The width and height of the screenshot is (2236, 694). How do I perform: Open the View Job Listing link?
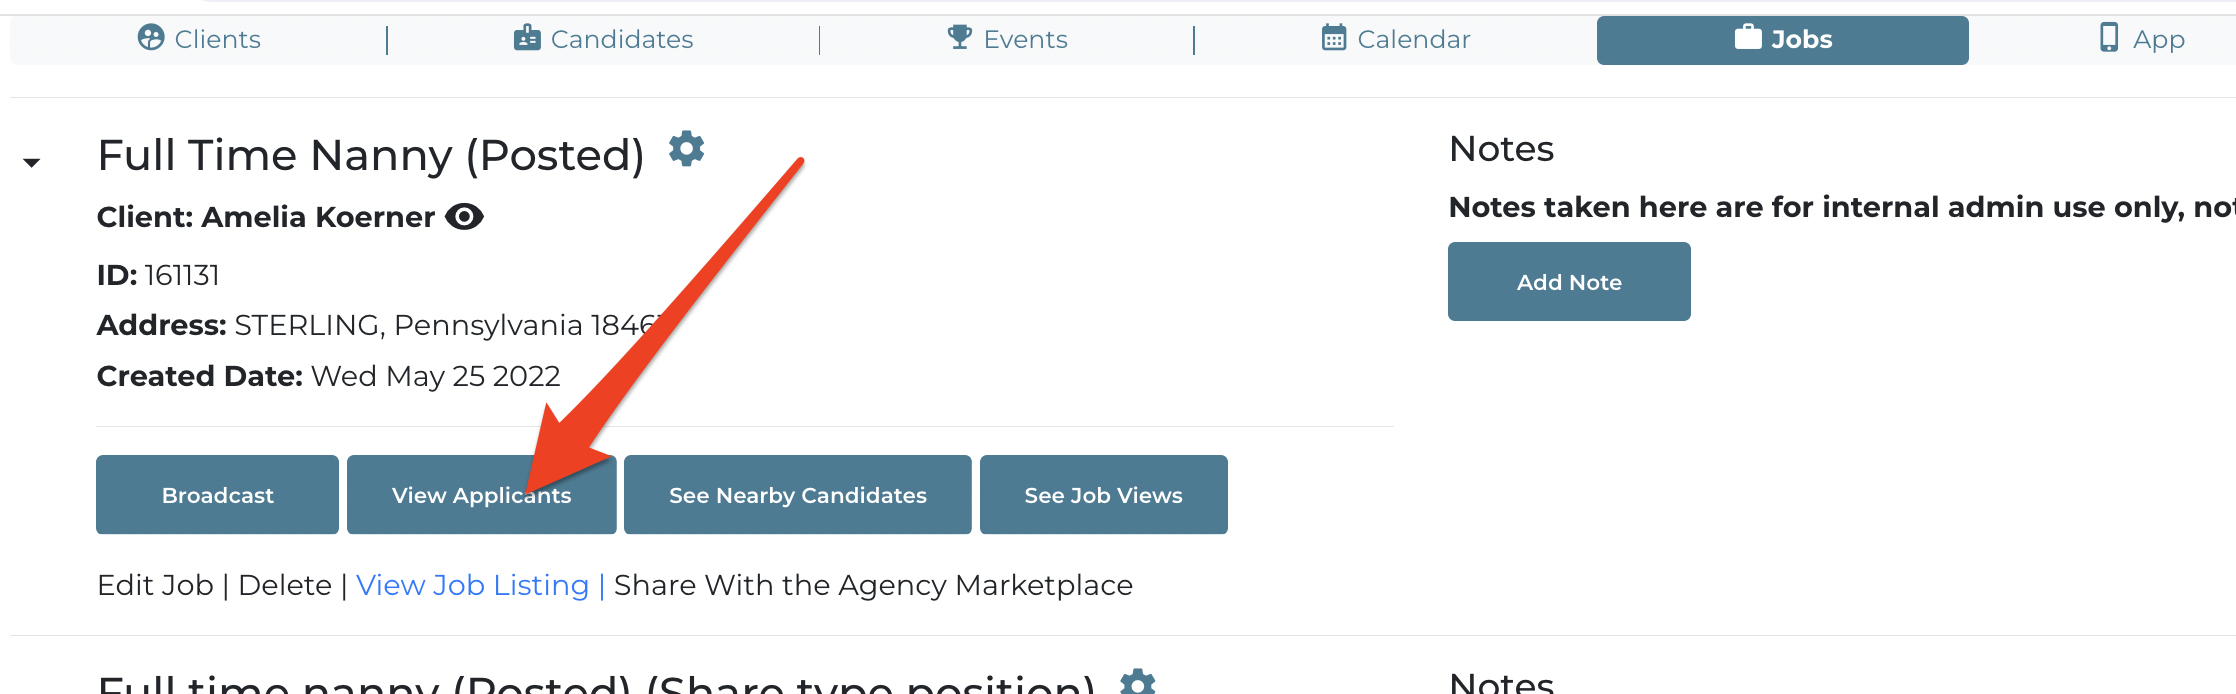pyautogui.click(x=472, y=585)
